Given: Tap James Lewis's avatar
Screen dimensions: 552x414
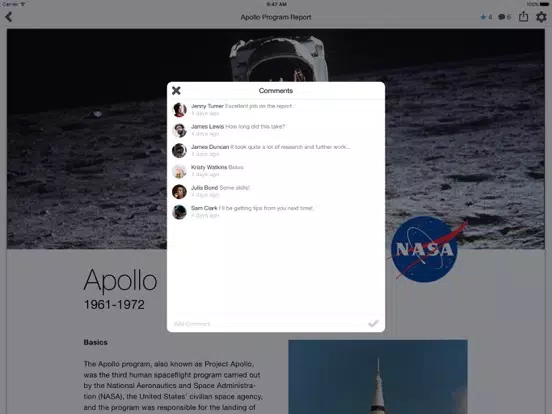Looking at the screenshot, I should click(x=179, y=130).
